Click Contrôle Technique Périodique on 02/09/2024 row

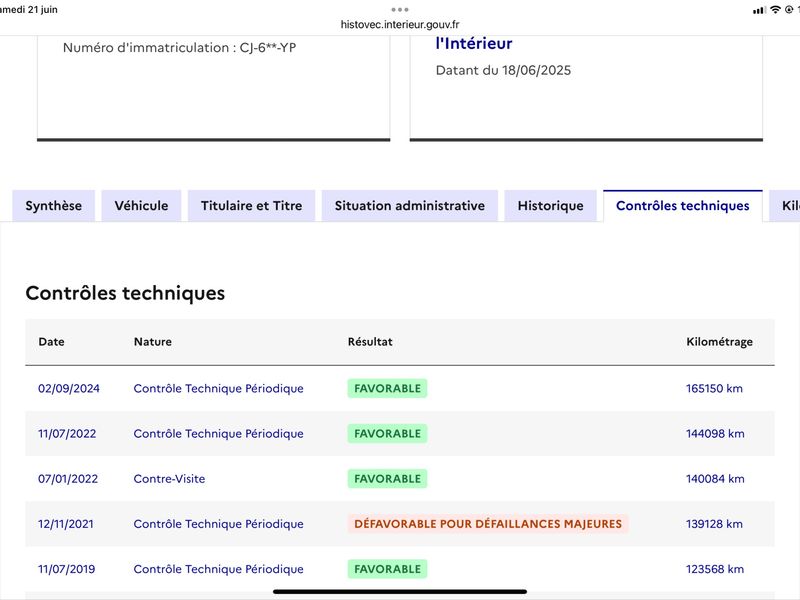click(x=218, y=388)
